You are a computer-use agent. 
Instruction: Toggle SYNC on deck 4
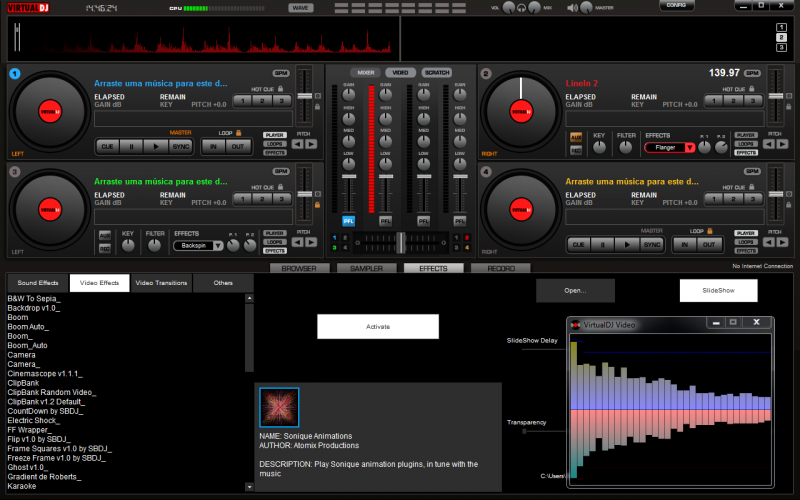click(652, 245)
